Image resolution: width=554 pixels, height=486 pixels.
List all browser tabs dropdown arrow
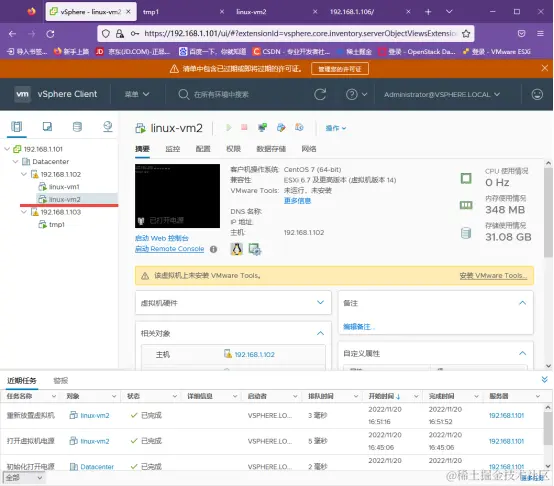(x=449, y=12)
